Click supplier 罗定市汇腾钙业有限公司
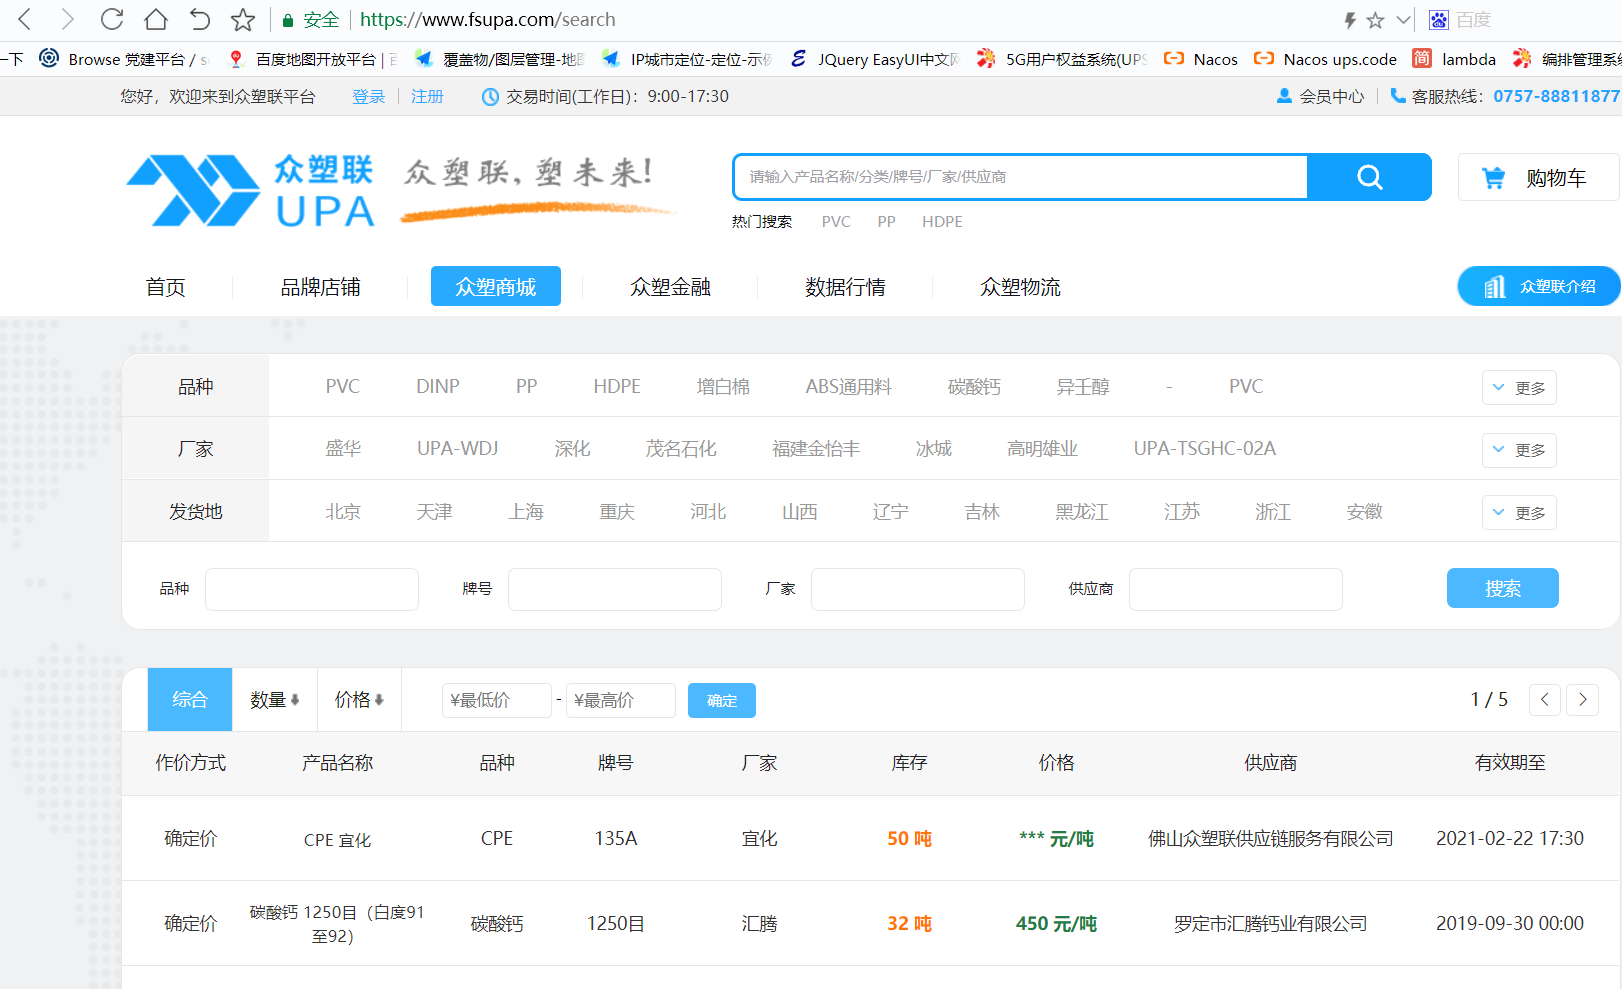Image resolution: width=1622 pixels, height=989 pixels. click(x=1270, y=924)
